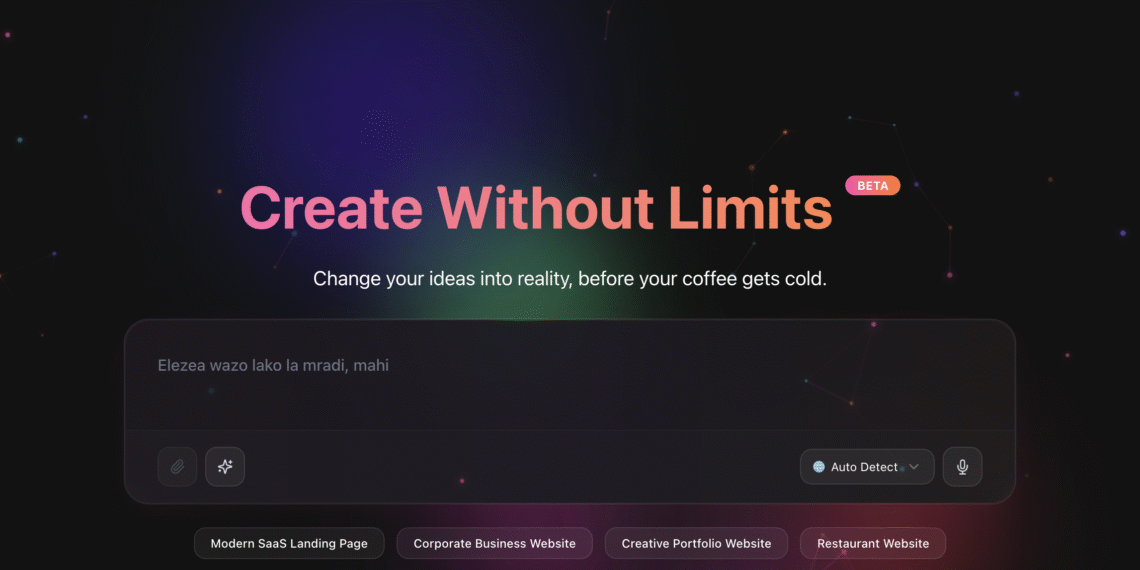This screenshot has width=1140, height=570.
Task: Click the Create Without Limits heading
Action: pyautogui.click(x=537, y=208)
